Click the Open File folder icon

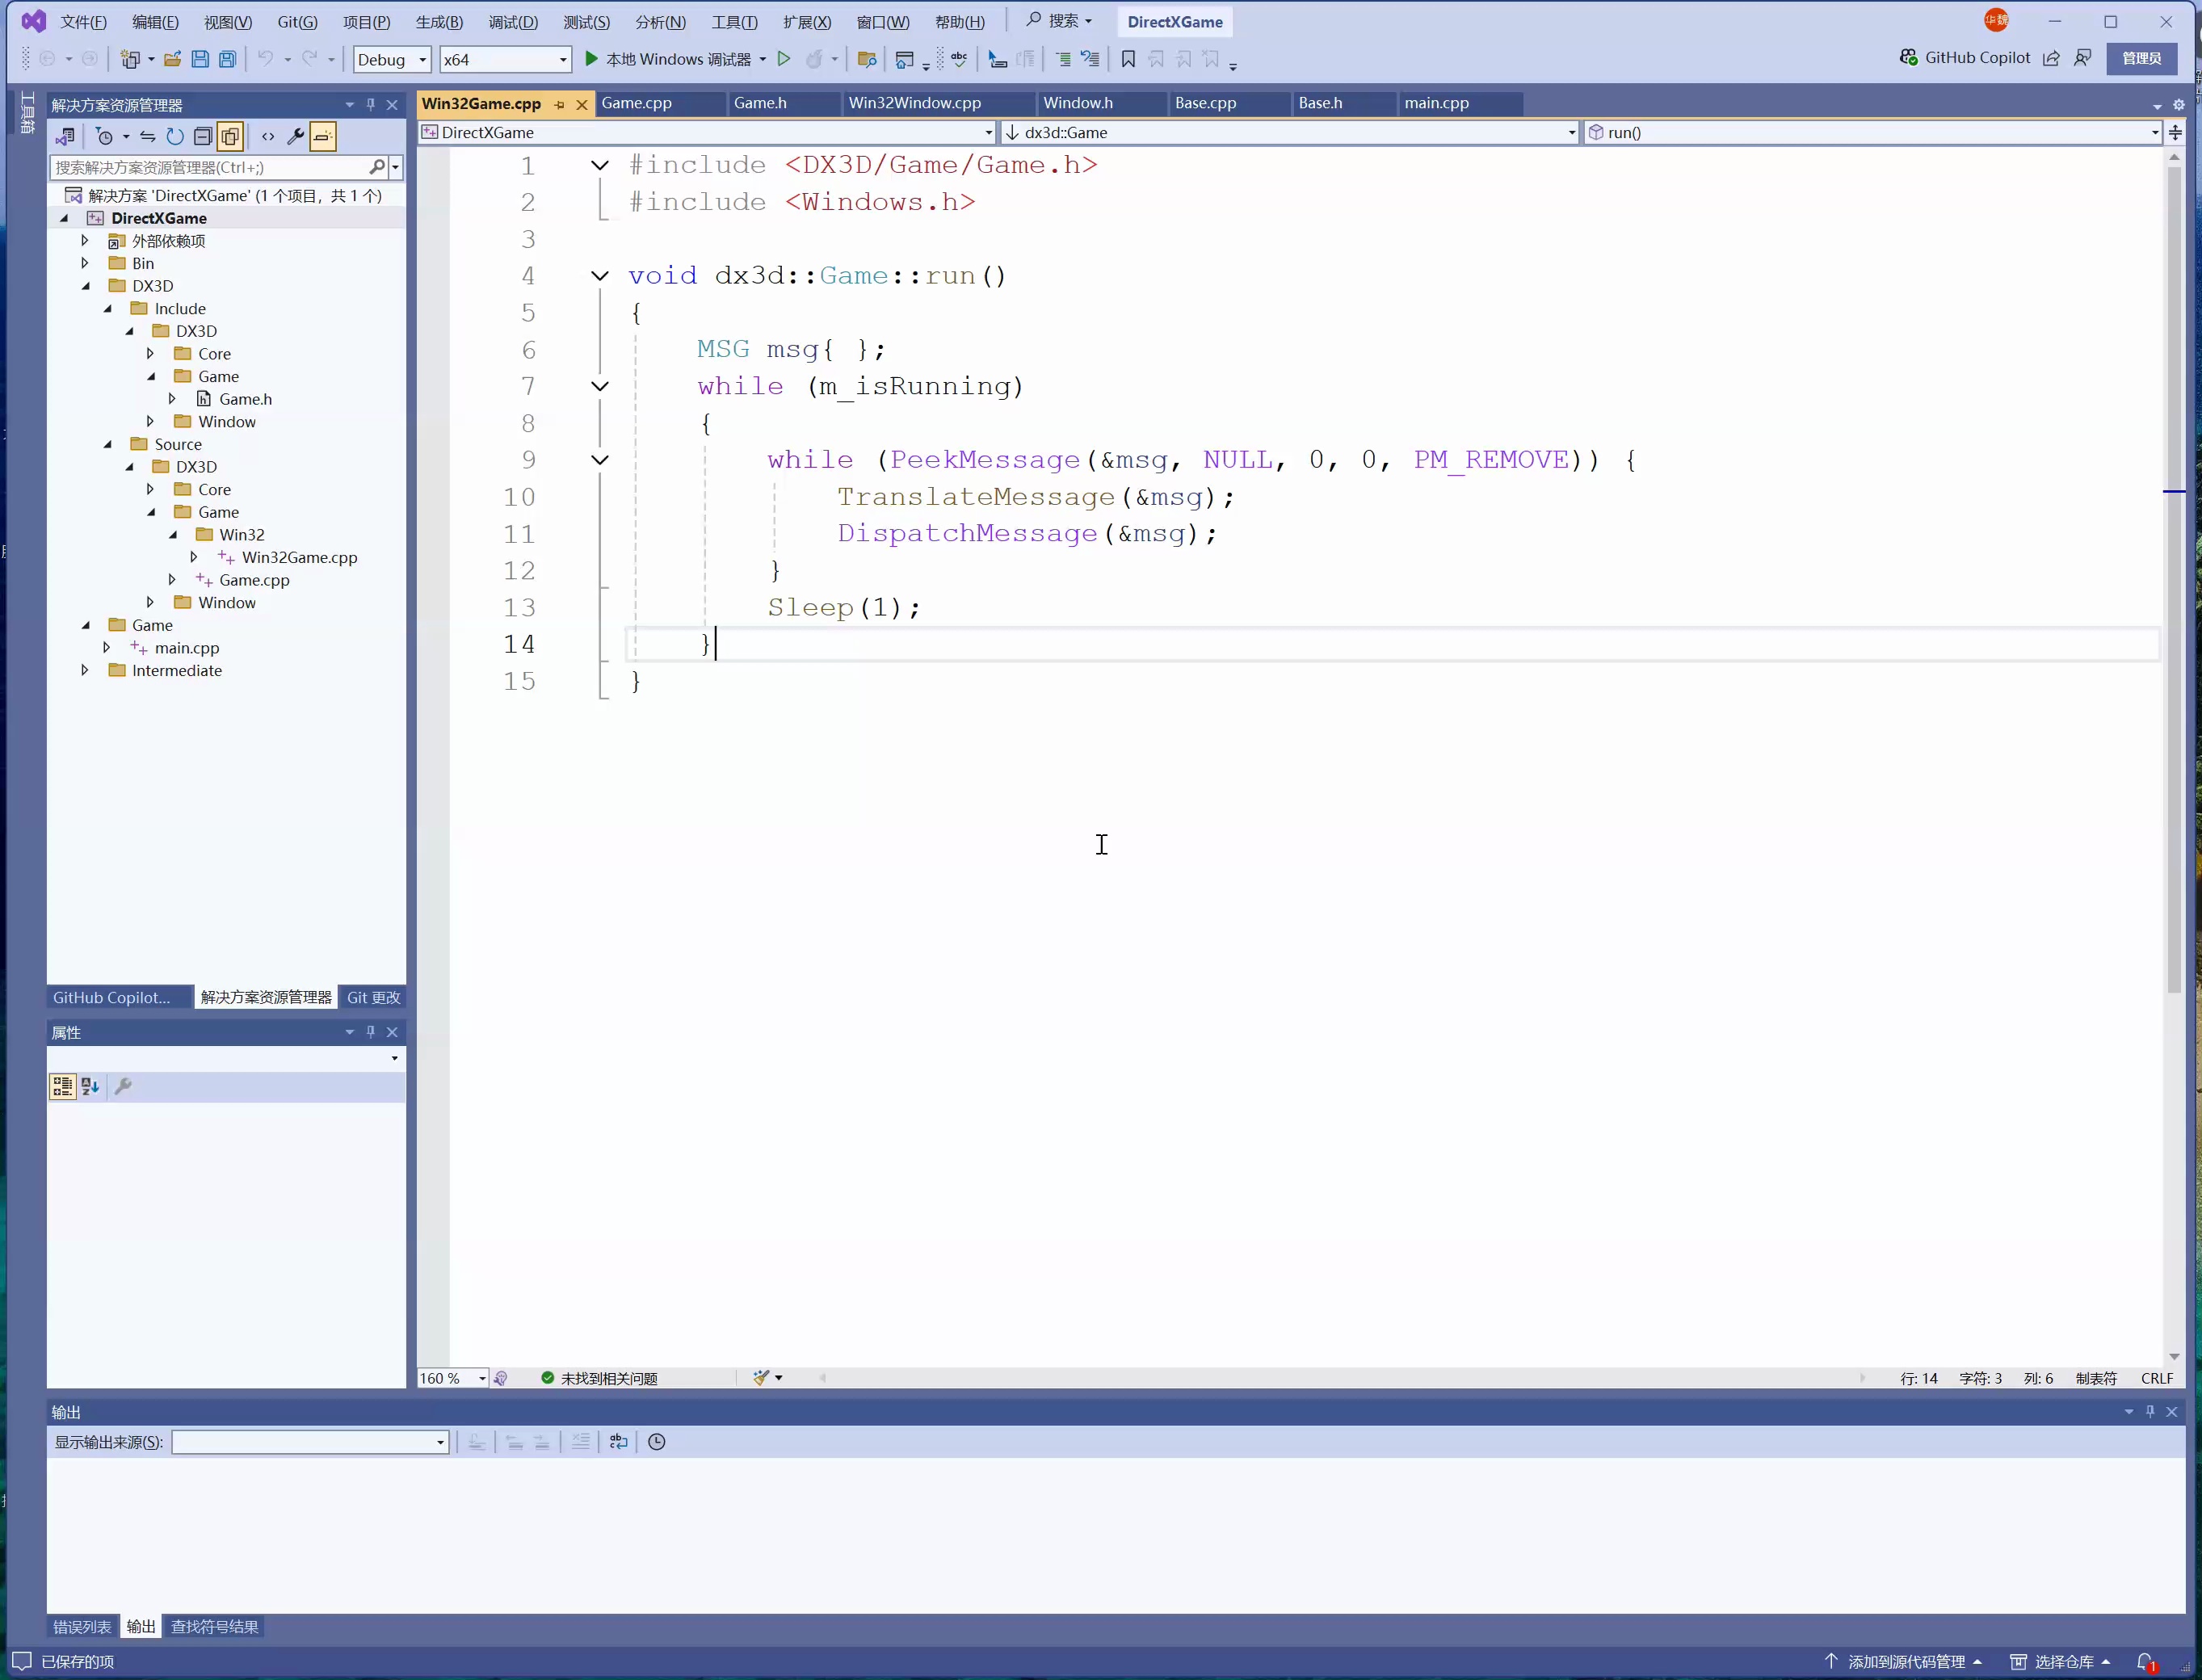(172, 59)
